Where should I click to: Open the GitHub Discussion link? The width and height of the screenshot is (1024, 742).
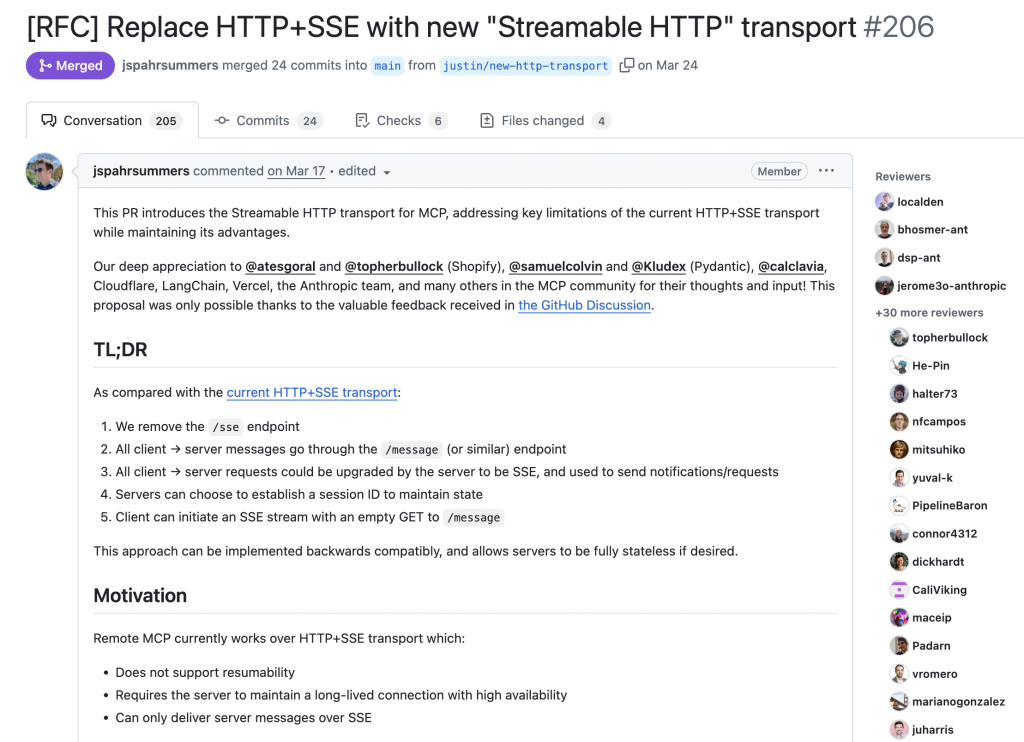584,306
